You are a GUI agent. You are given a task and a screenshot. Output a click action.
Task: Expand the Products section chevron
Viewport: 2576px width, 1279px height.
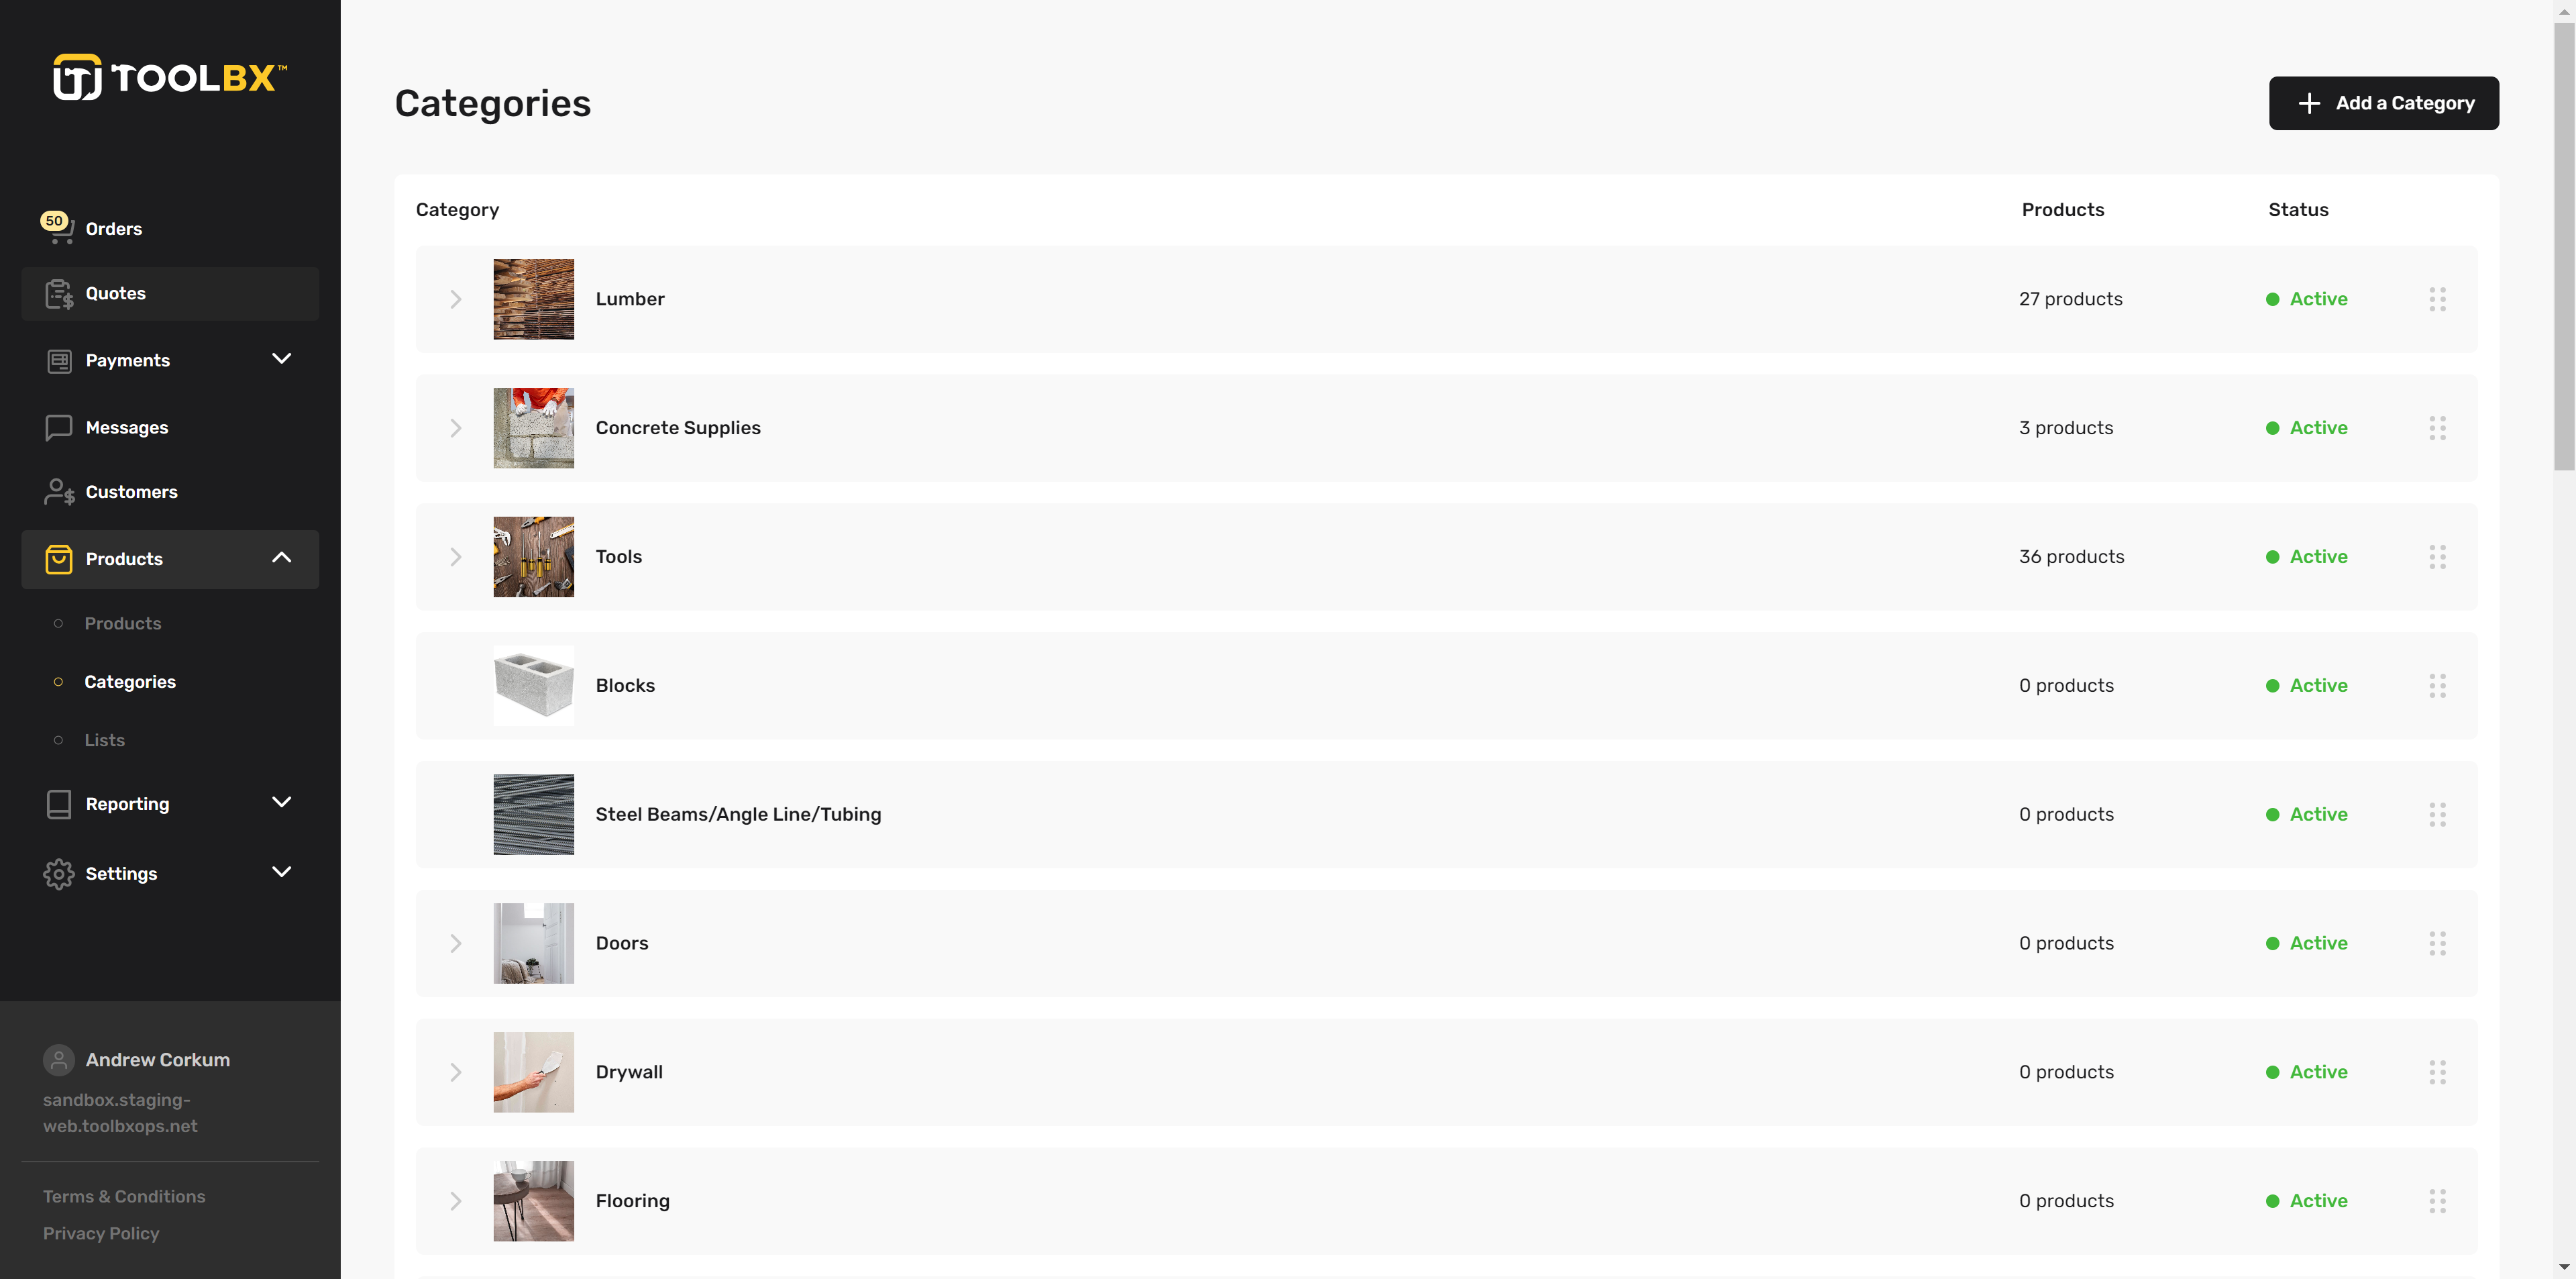(282, 559)
